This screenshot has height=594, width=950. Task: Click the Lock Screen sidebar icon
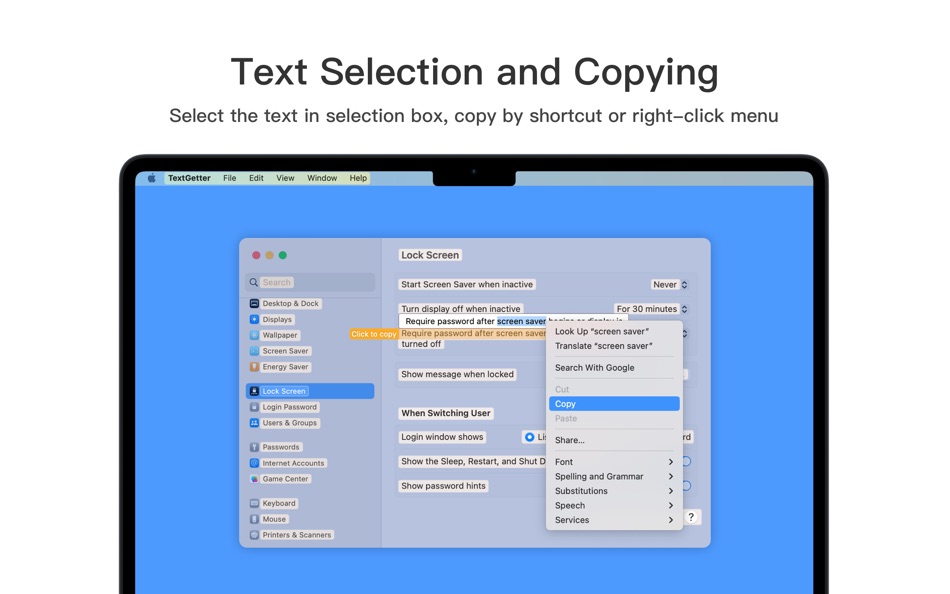(254, 391)
